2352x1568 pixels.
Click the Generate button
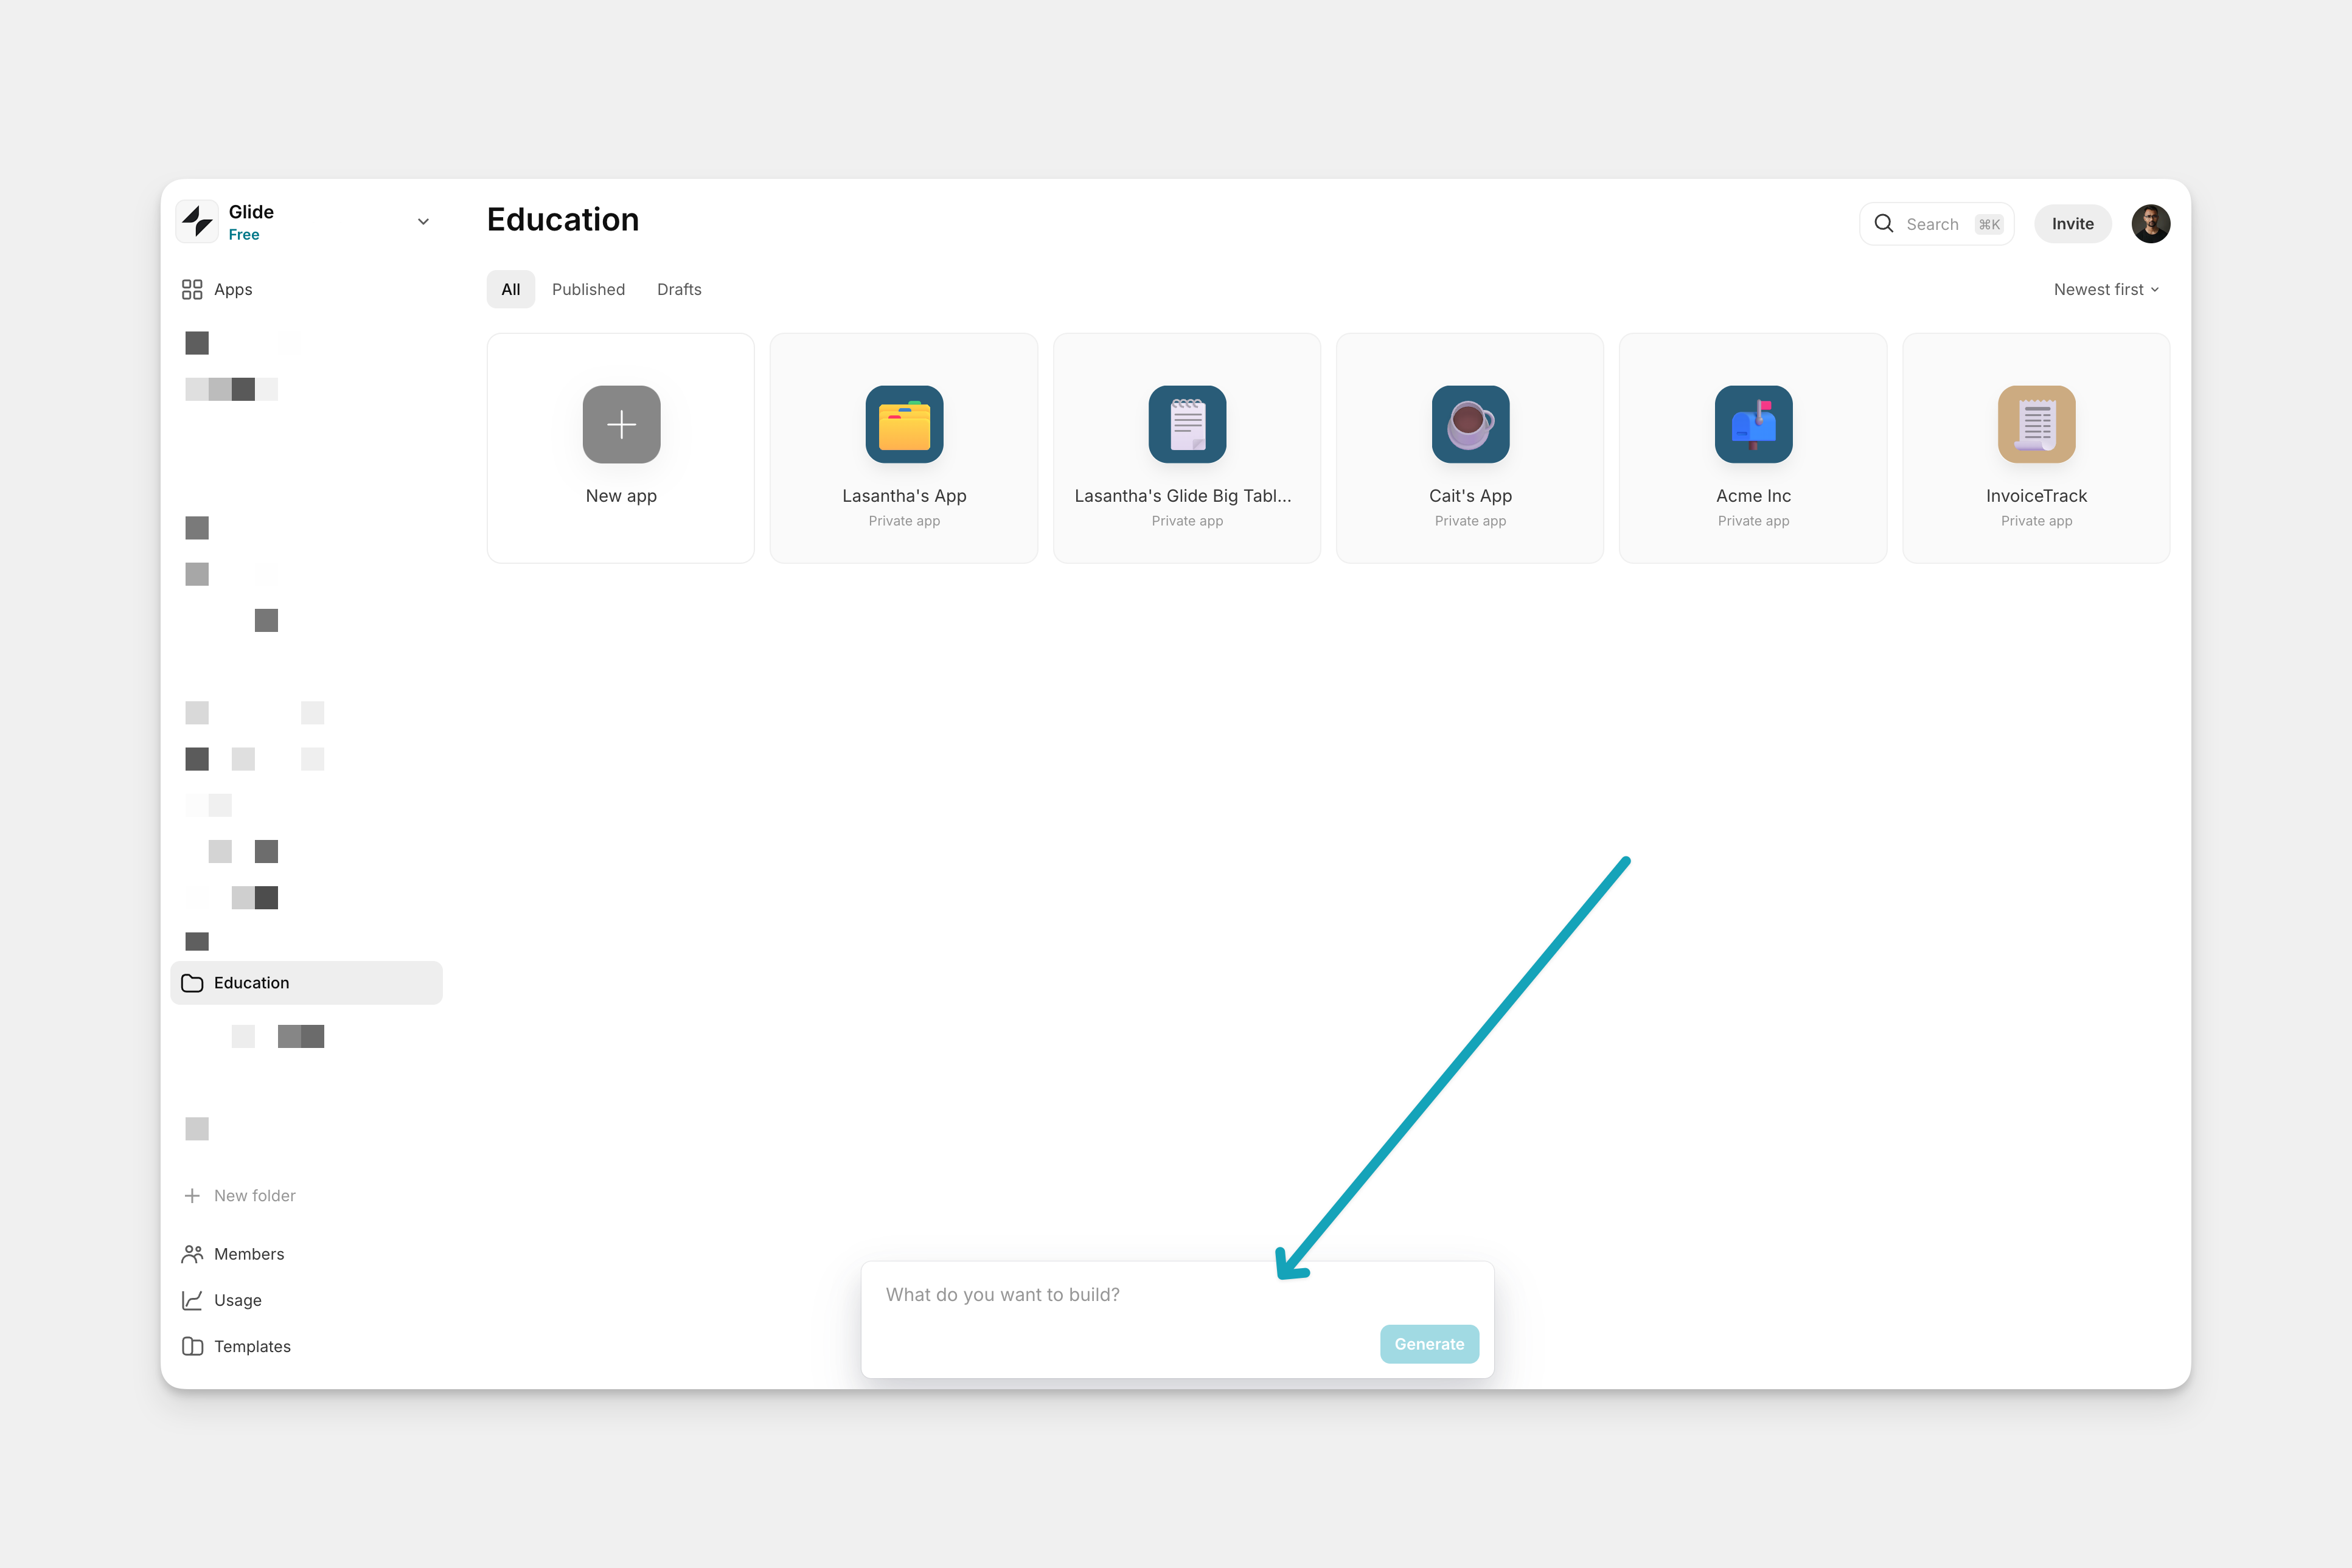coord(1429,1344)
